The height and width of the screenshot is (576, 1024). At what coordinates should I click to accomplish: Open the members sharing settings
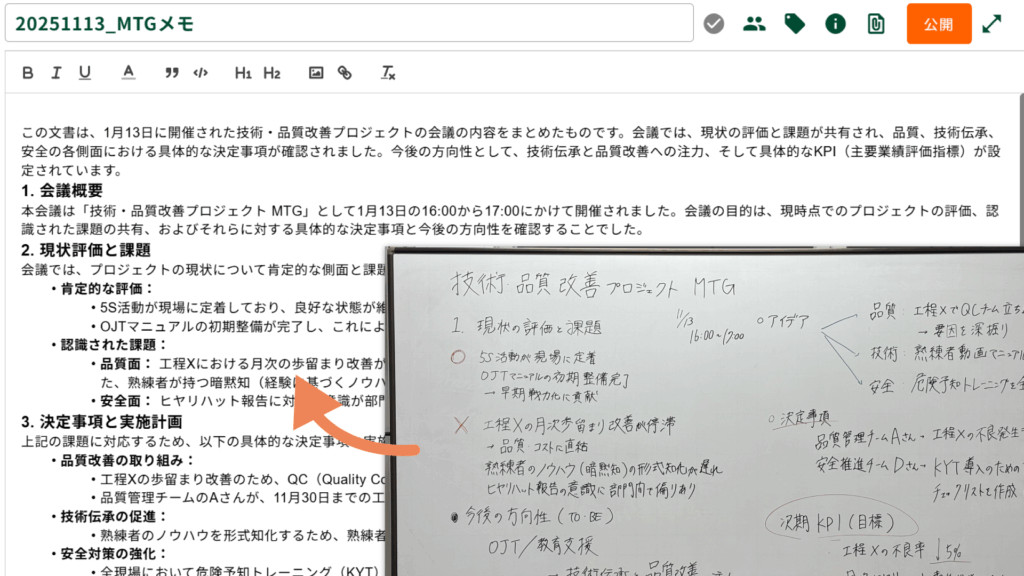754,24
